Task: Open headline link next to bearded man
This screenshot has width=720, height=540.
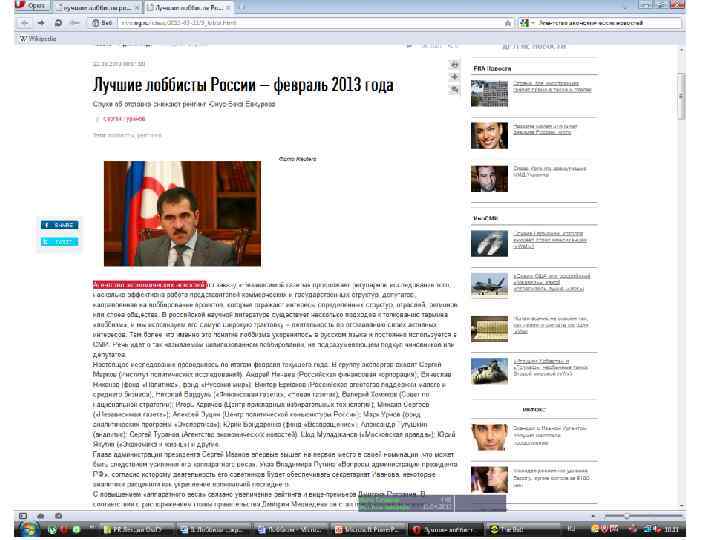Action: (x=550, y=172)
